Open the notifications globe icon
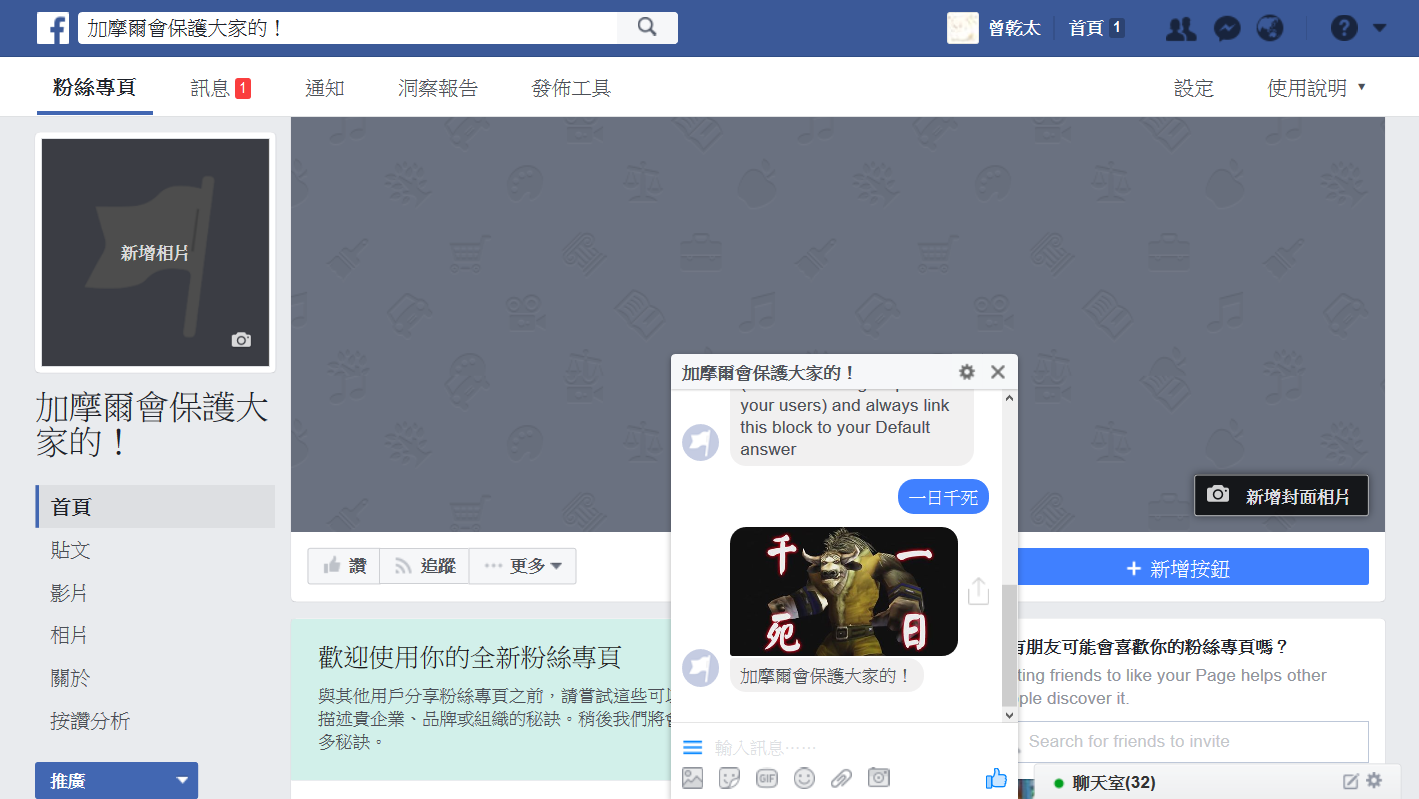 [1270, 28]
